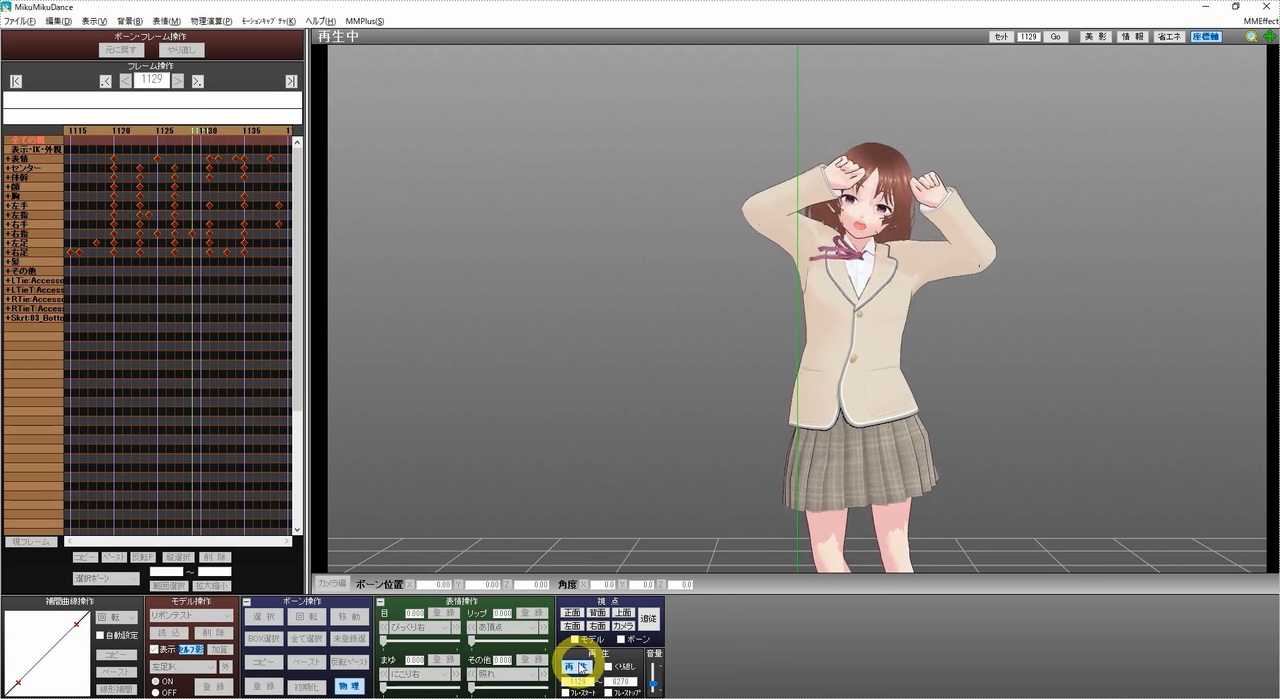Image resolution: width=1280 pixels, height=699 pixels.
Task: Open the 回転 dropdown in 補間曲線操作
Action: click(x=117, y=618)
